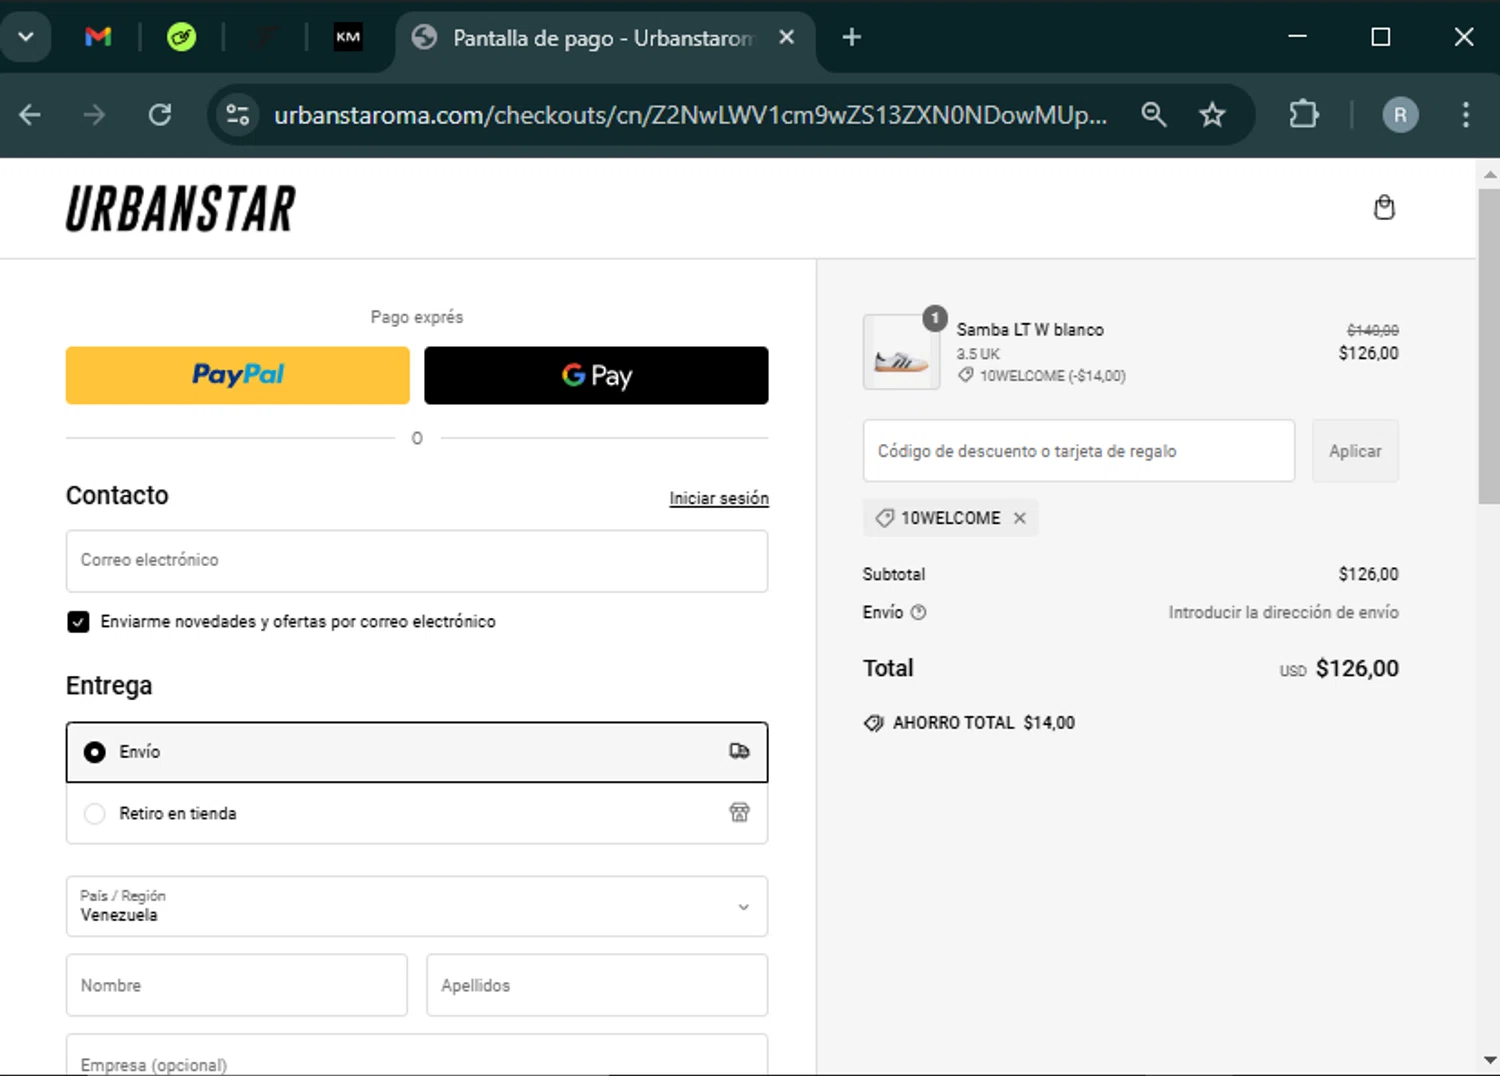Screen dimensions: 1500x1076
Task: Select the Envío delivery option
Action: 417,752
